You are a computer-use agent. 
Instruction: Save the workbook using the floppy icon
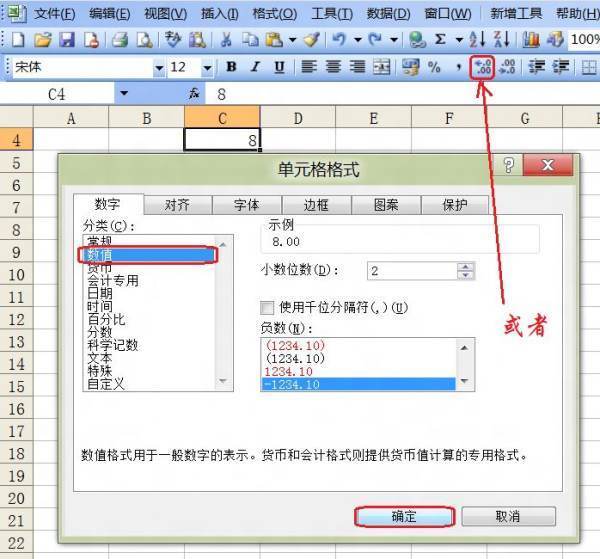point(67,39)
